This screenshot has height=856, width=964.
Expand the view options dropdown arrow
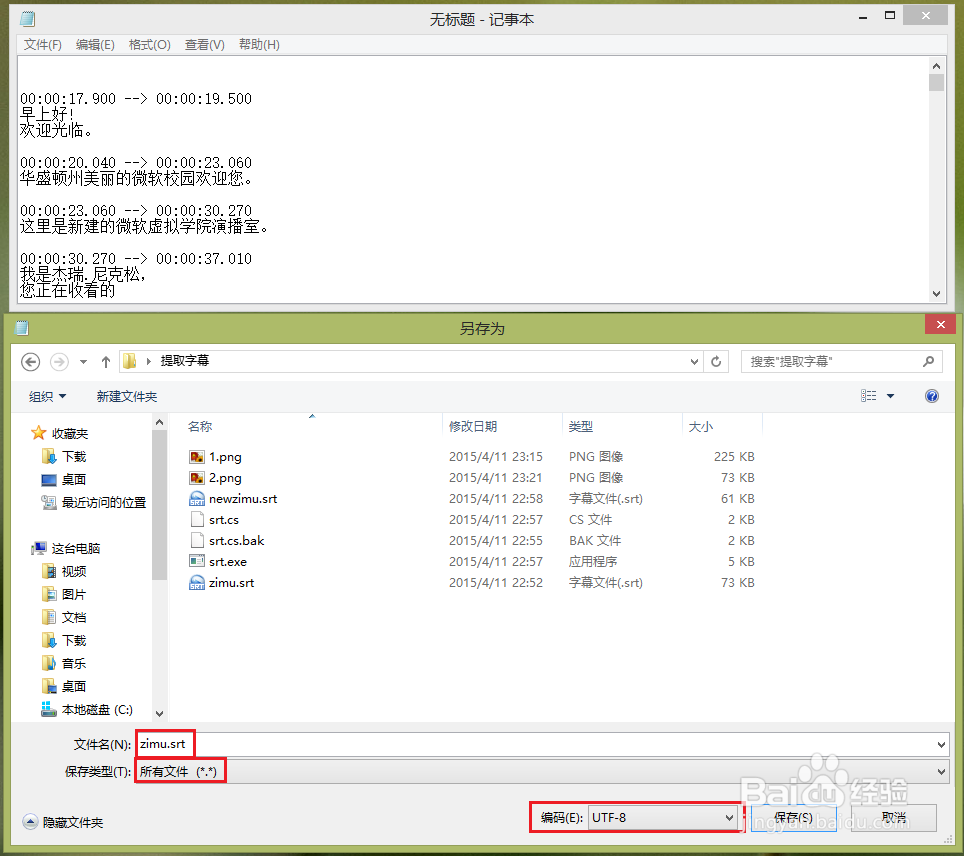pos(890,396)
